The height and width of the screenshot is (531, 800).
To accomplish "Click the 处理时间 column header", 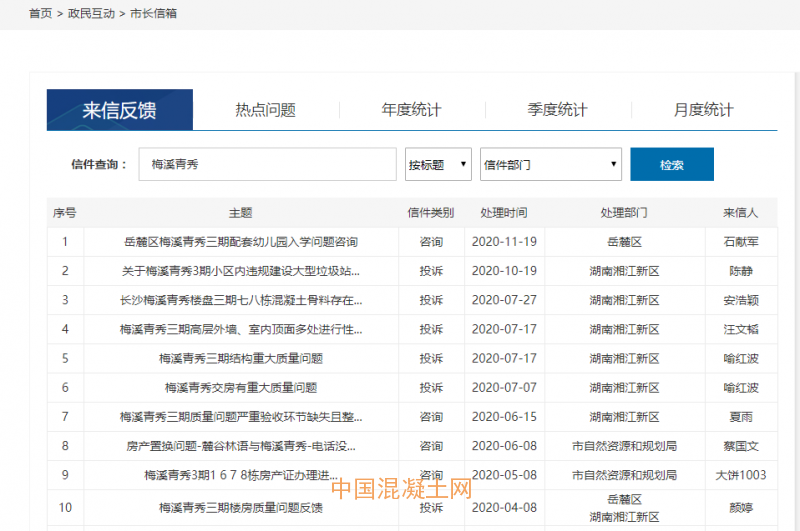I will 503,213.
